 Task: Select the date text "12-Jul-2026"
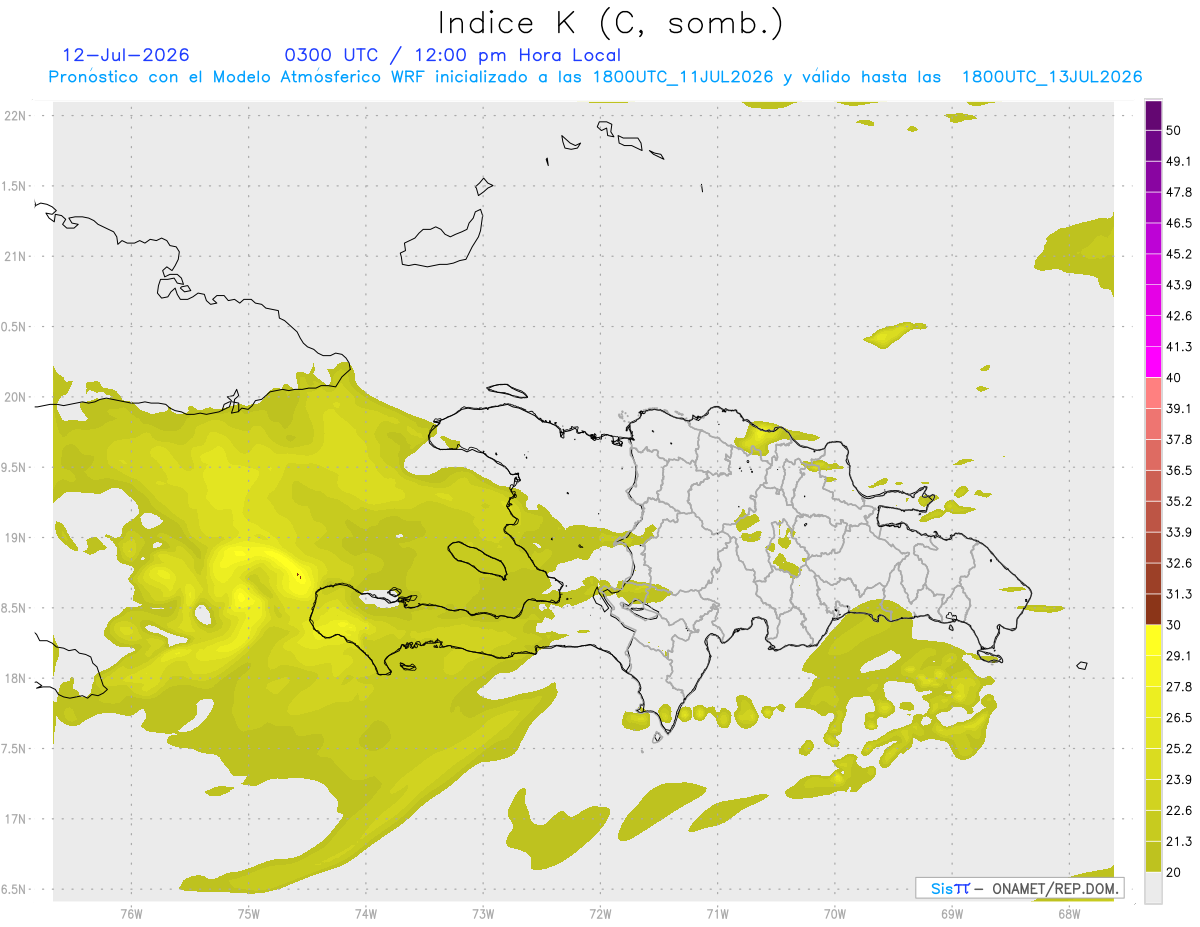(x=126, y=55)
